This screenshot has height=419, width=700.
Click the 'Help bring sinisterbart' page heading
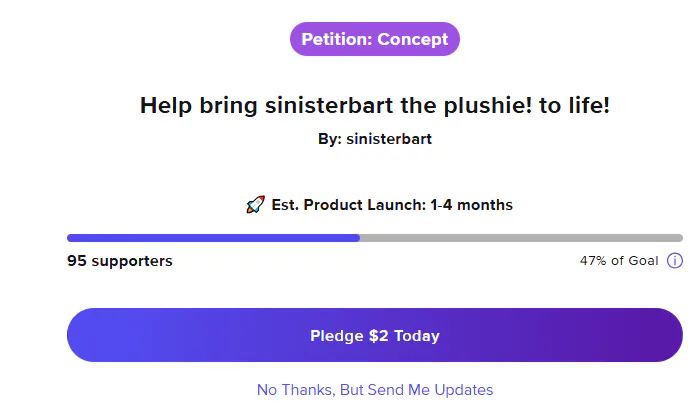[x=375, y=106]
